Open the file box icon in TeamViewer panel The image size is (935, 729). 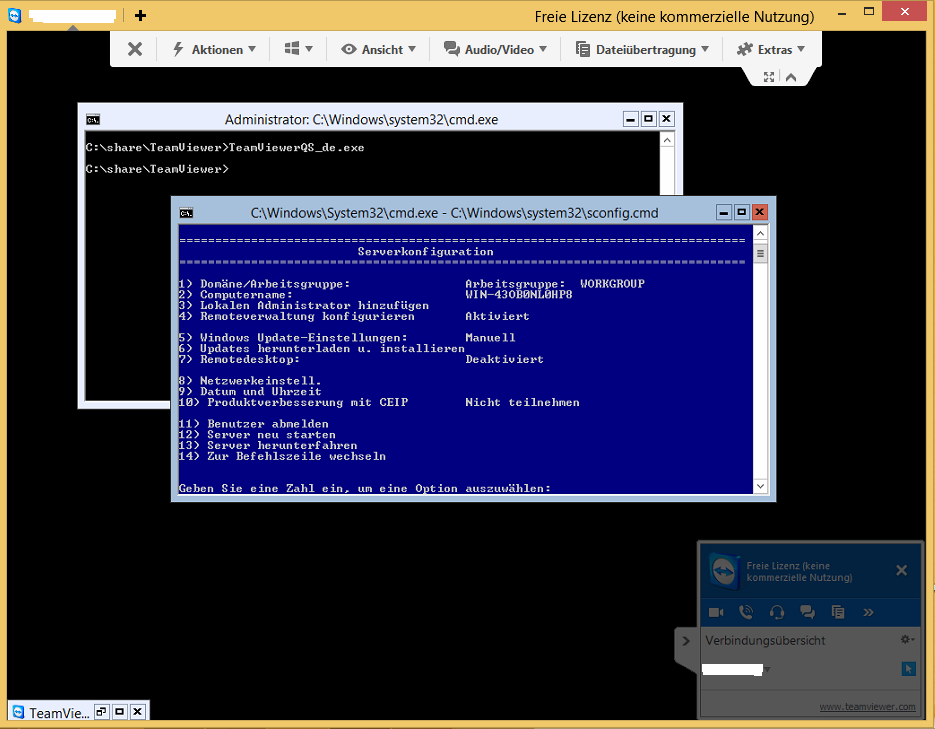838,612
